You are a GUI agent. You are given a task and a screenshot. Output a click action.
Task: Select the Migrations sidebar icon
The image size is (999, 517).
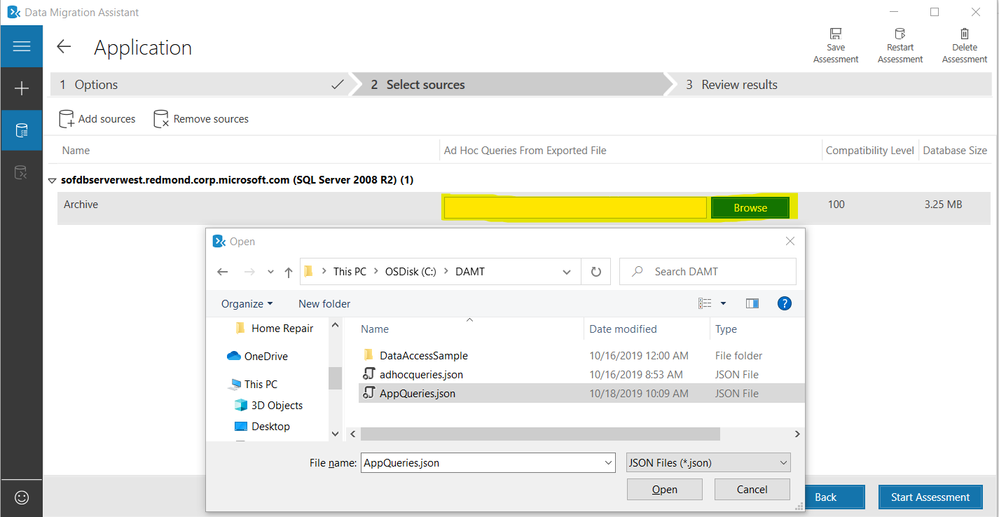tap(22, 171)
